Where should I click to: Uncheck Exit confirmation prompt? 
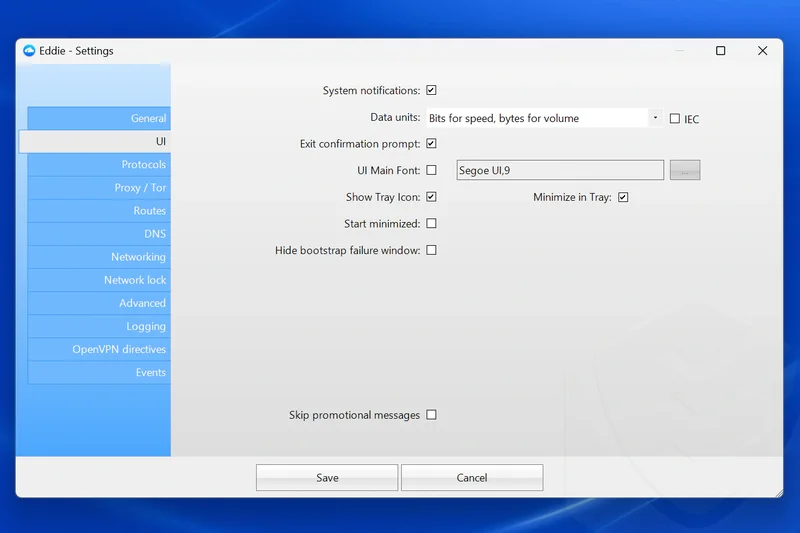click(431, 144)
